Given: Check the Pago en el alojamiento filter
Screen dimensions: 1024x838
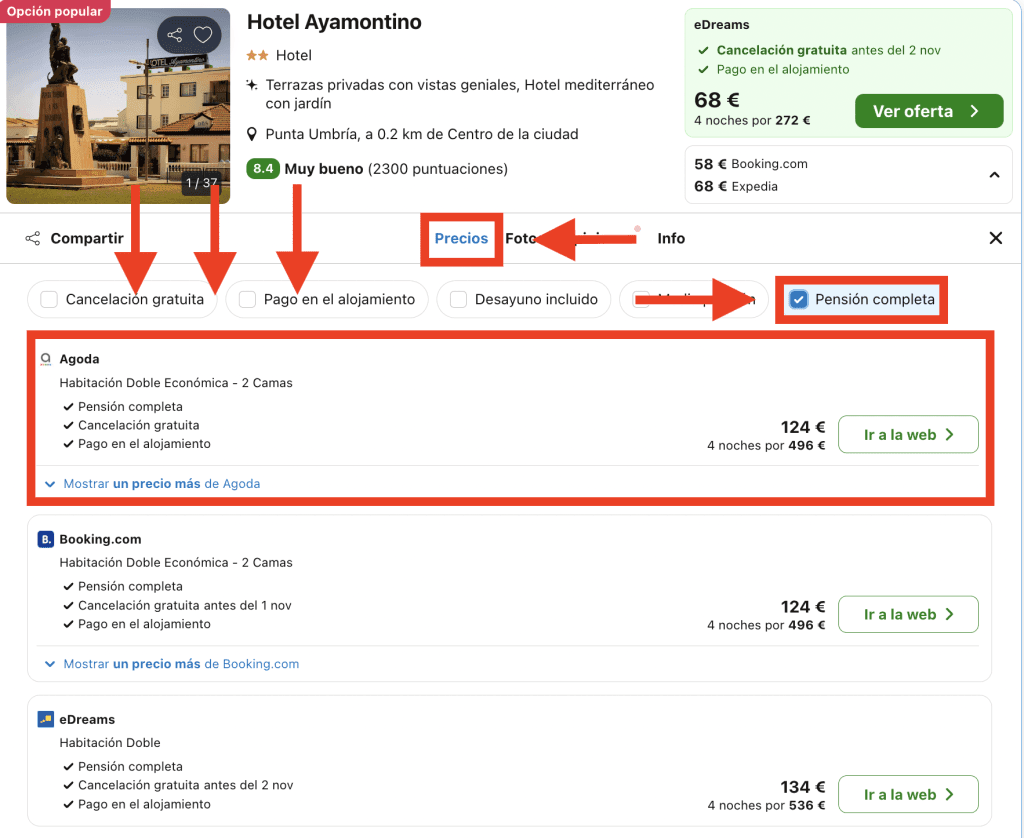Looking at the screenshot, I should (247, 299).
